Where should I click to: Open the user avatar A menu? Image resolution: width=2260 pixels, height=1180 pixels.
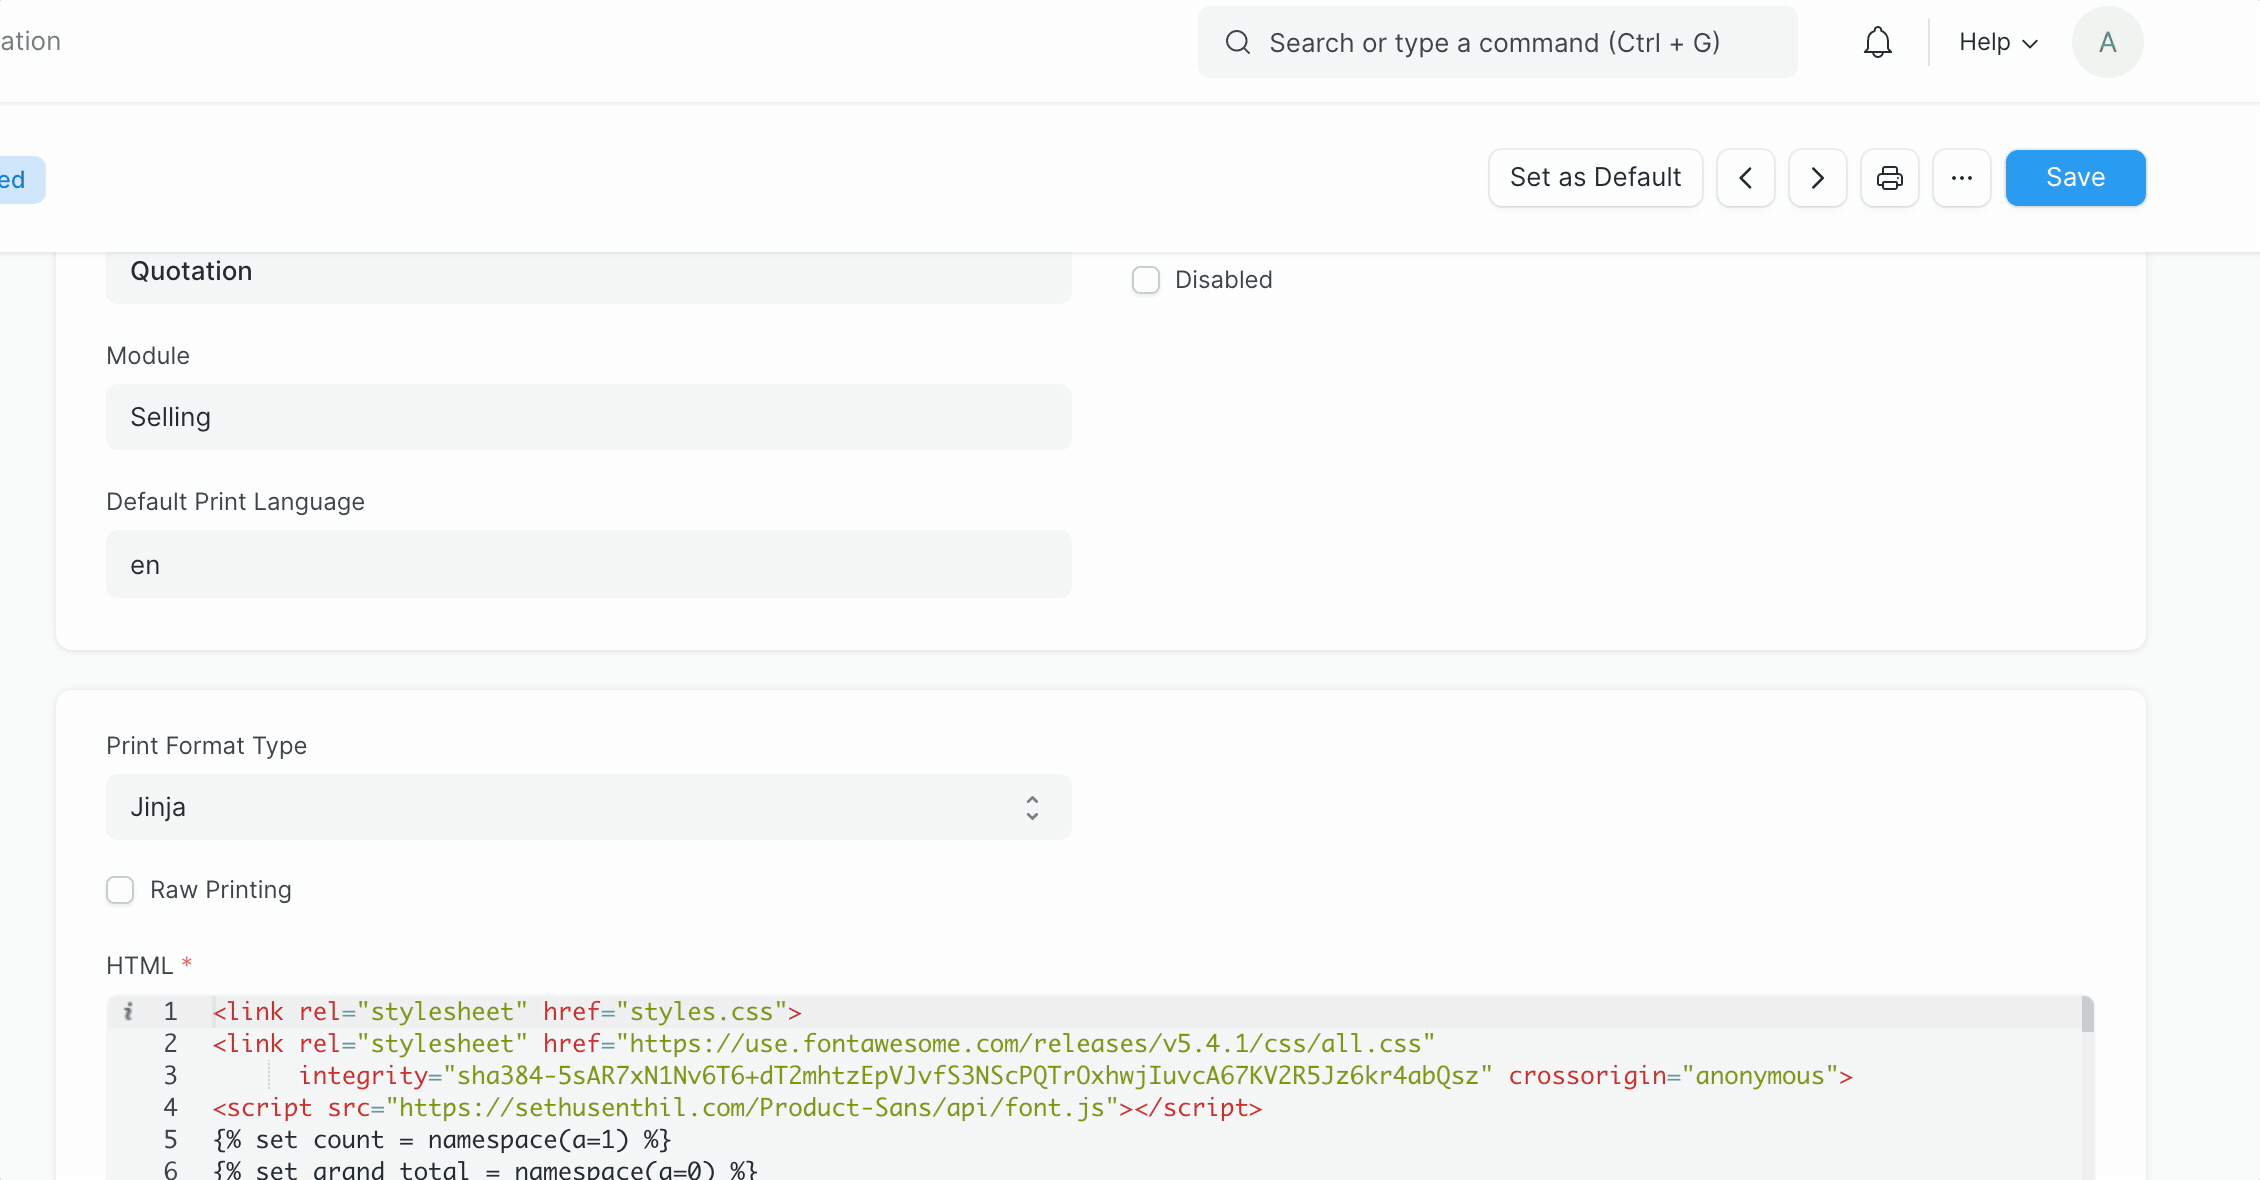2107,42
